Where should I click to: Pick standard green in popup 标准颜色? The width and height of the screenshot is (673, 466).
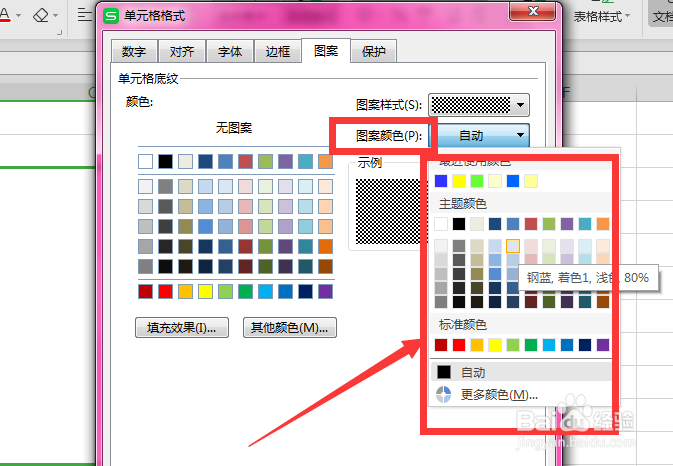(x=531, y=345)
